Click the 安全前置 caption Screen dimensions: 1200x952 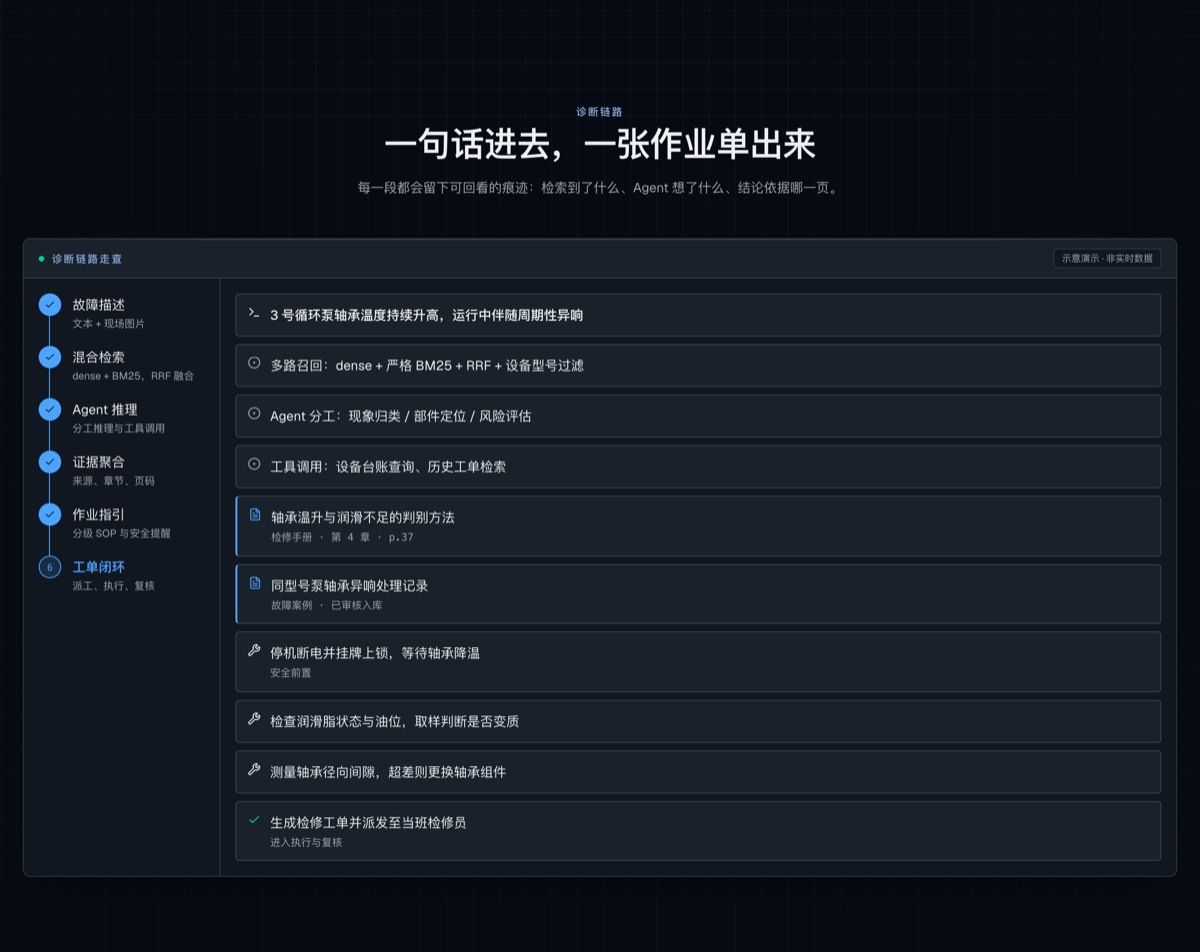(x=291, y=673)
